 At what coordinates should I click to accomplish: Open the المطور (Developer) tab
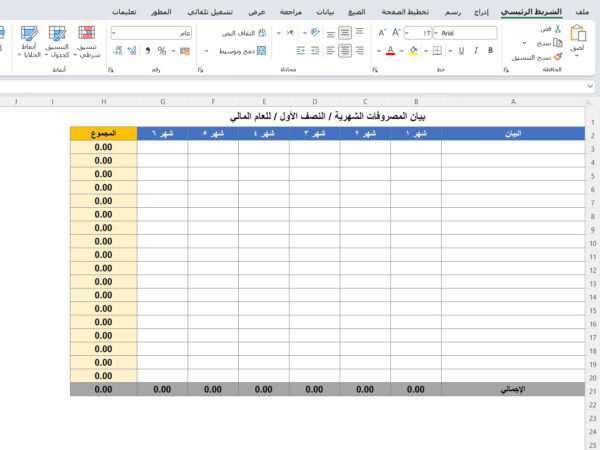coord(161,12)
